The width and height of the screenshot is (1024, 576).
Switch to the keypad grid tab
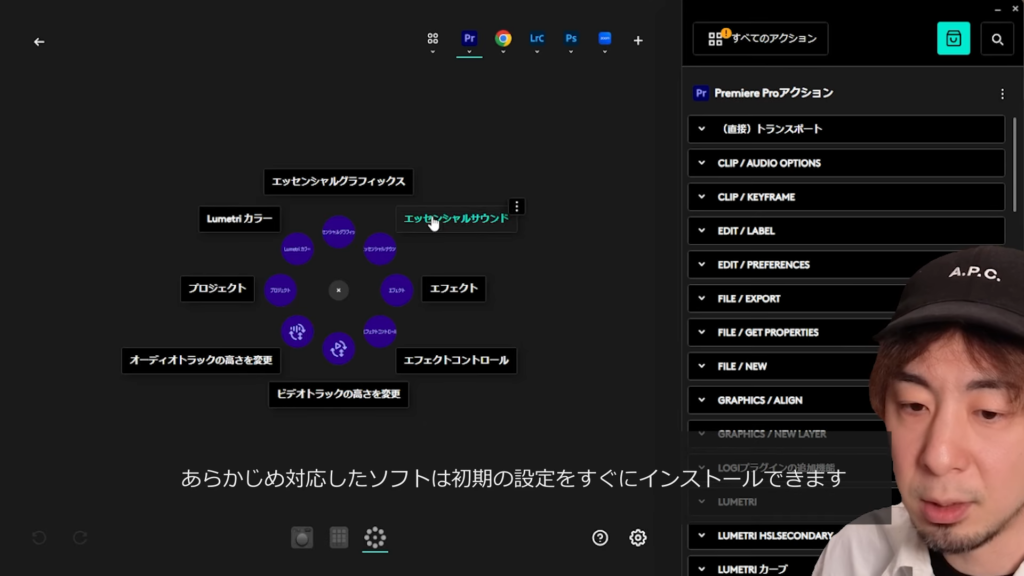(x=339, y=538)
